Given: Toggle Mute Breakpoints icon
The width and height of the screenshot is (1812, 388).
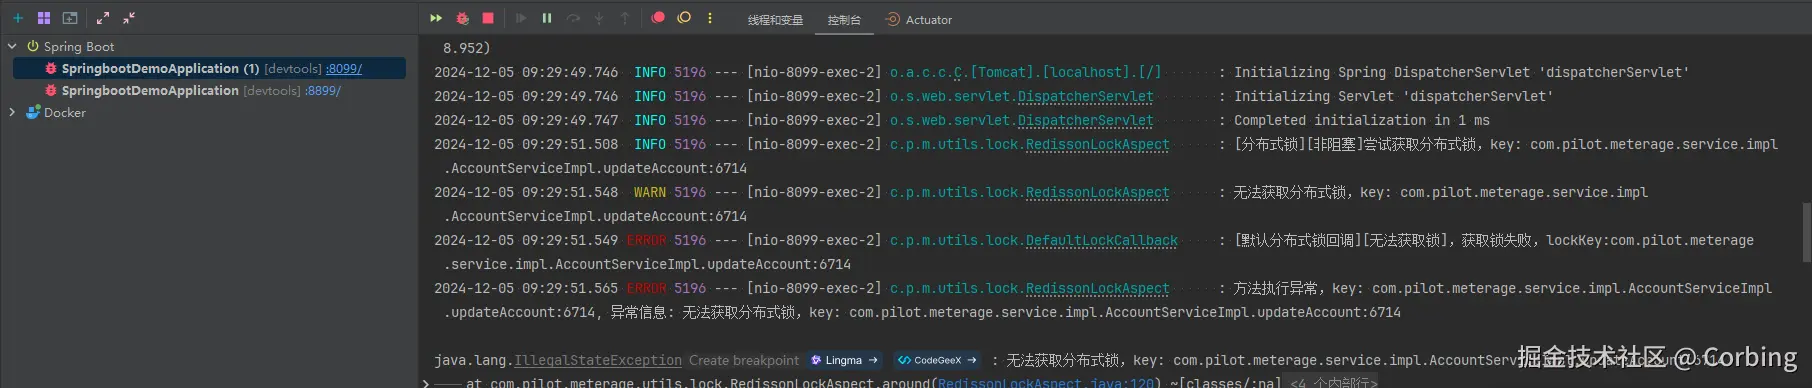Looking at the screenshot, I should pyautogui.click(x=684, y=18).
